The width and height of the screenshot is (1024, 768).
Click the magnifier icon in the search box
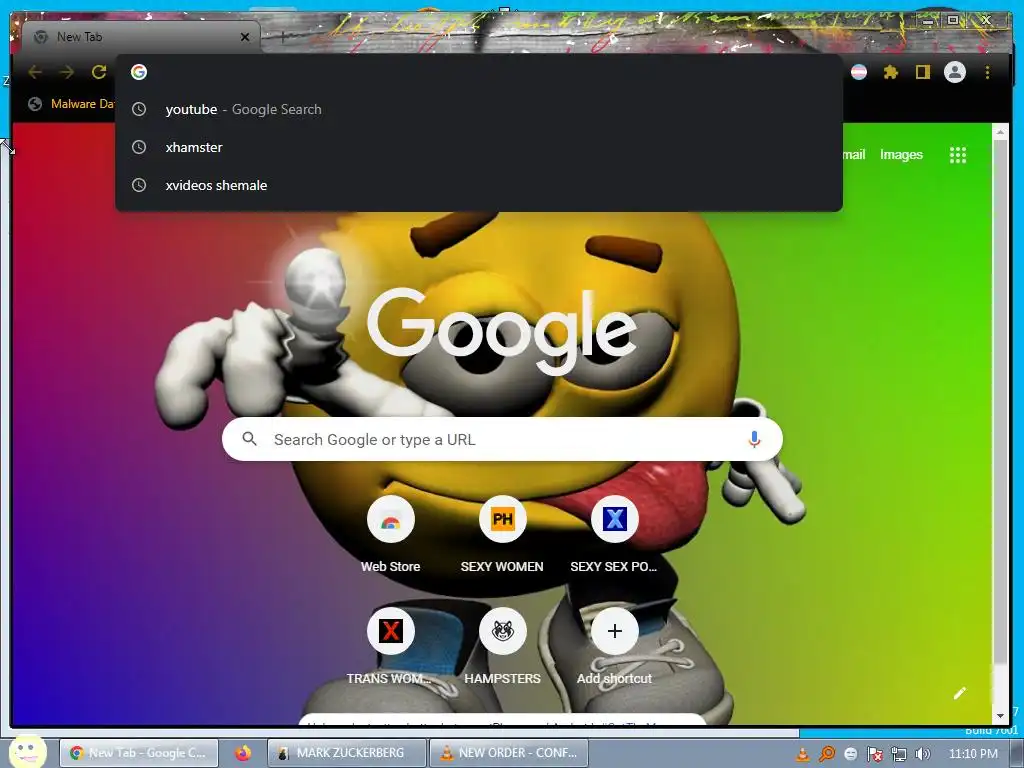point(249,439)
